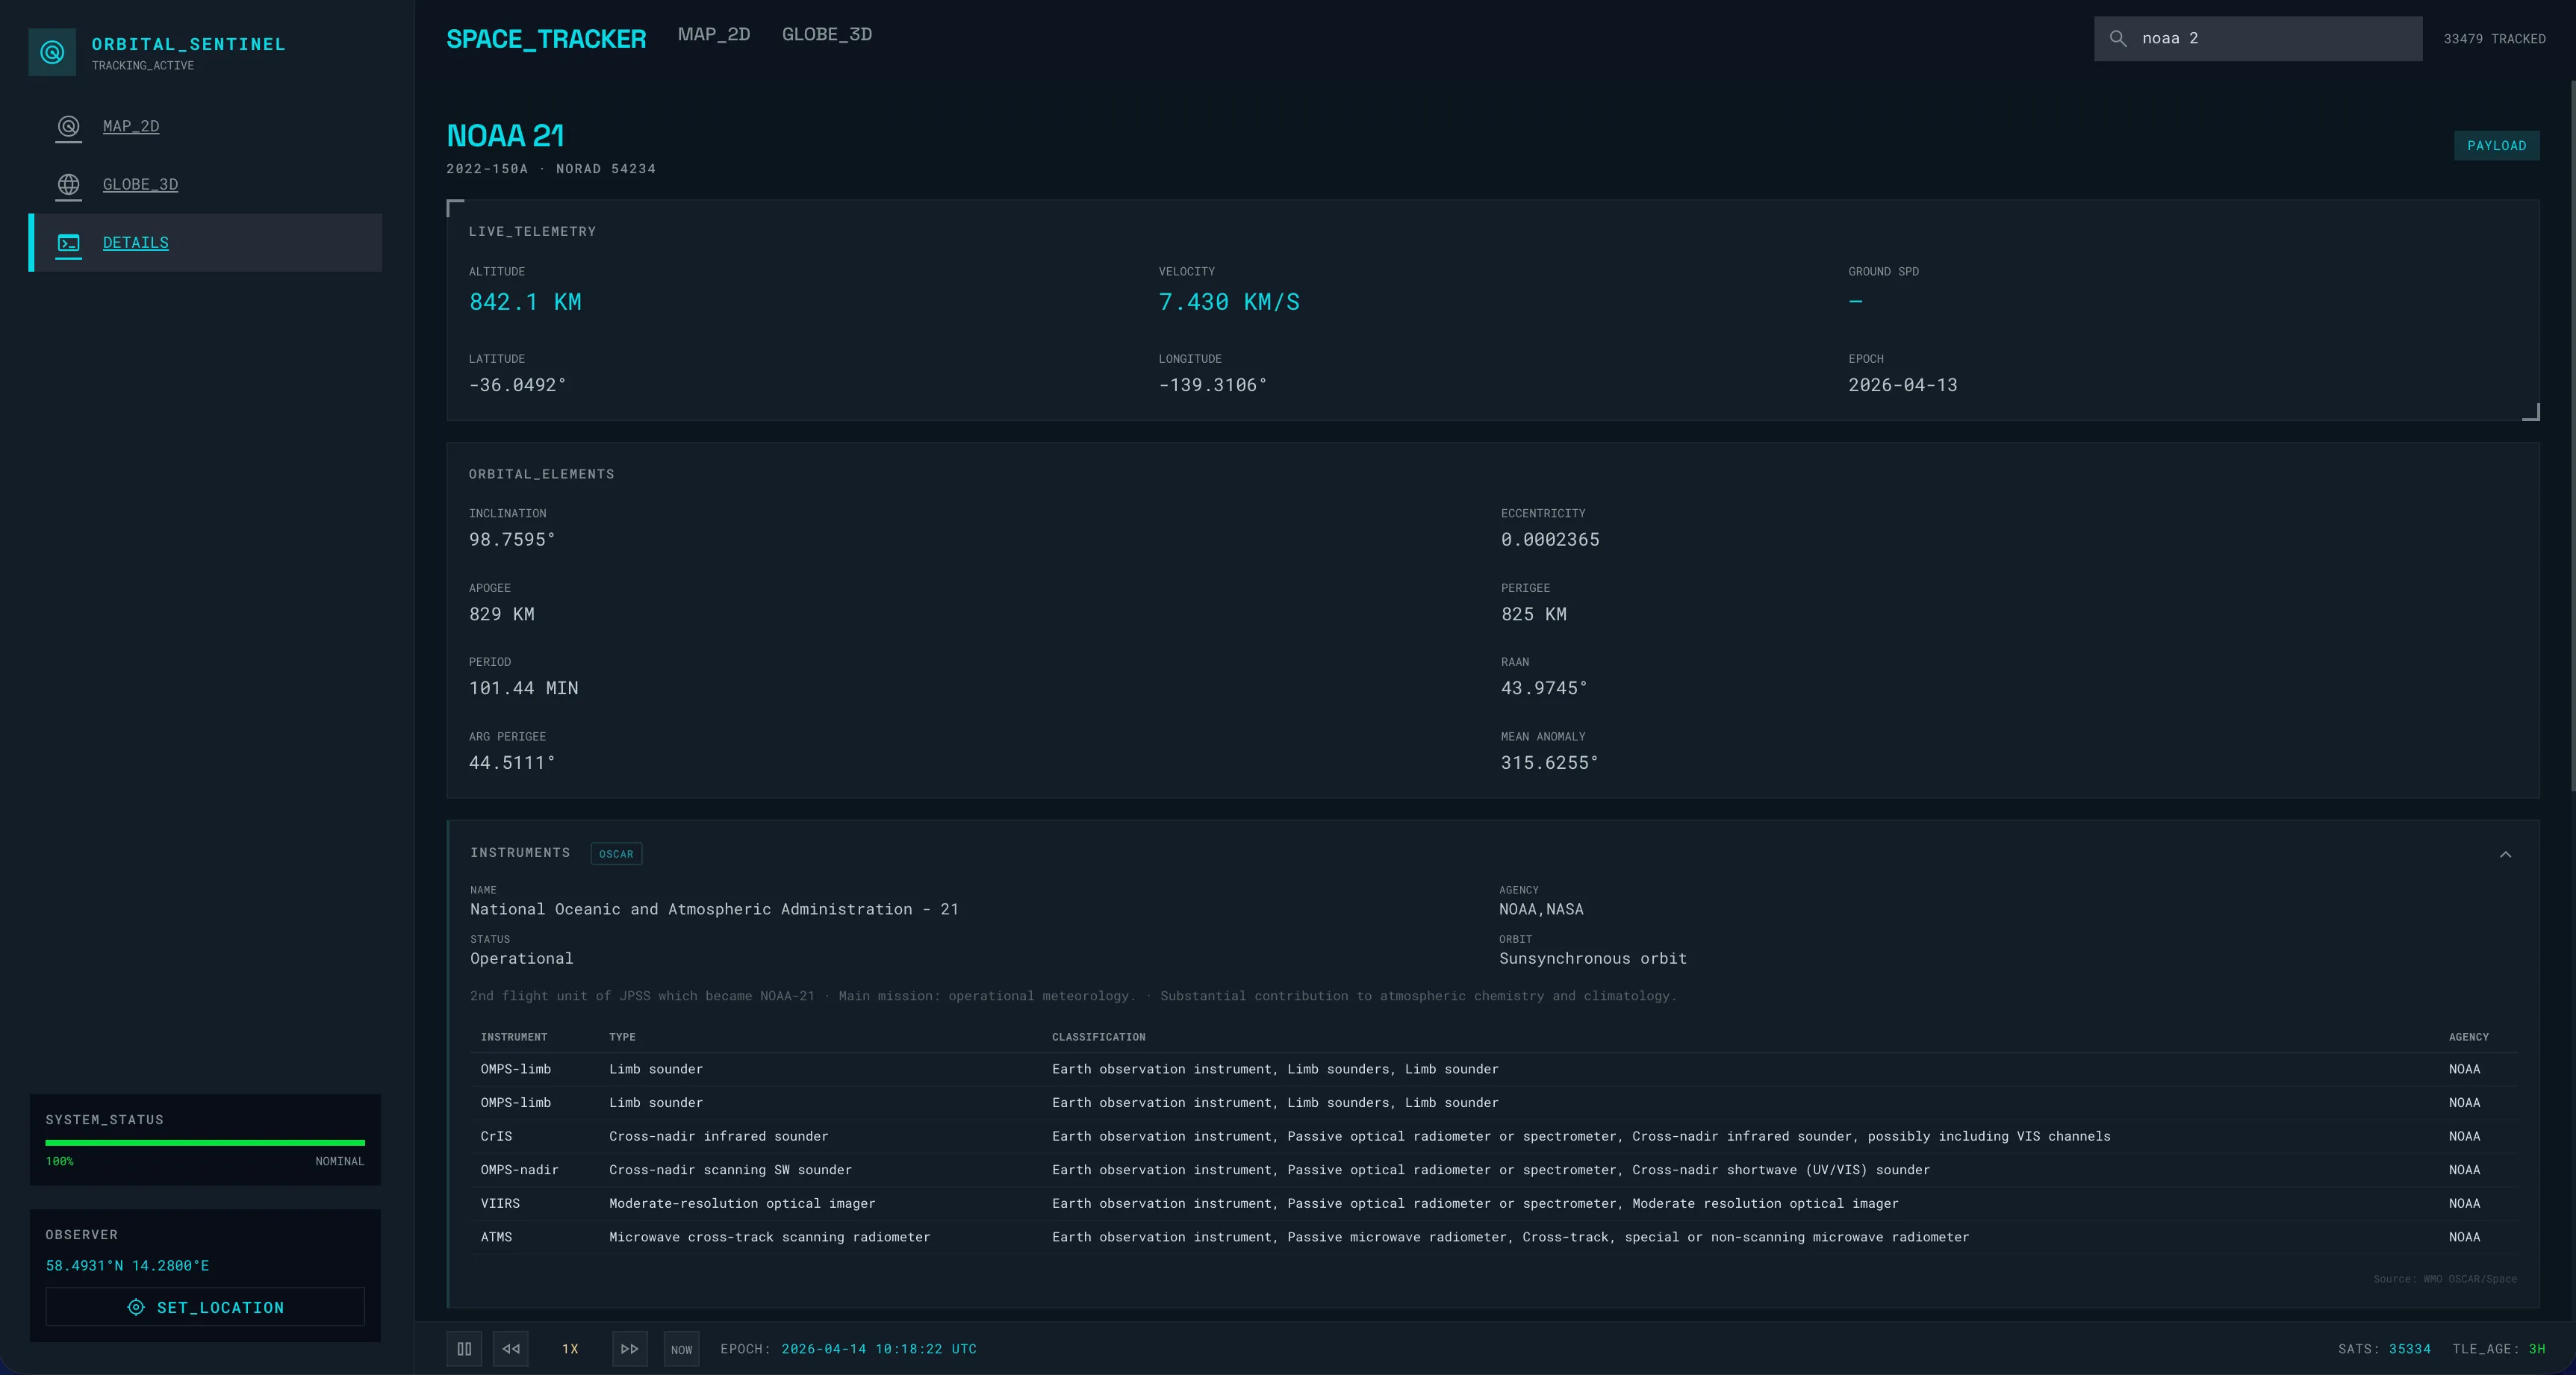Click the INSTRUMENT column header
The image size is (2576, 1375).
pos(514,1037)
